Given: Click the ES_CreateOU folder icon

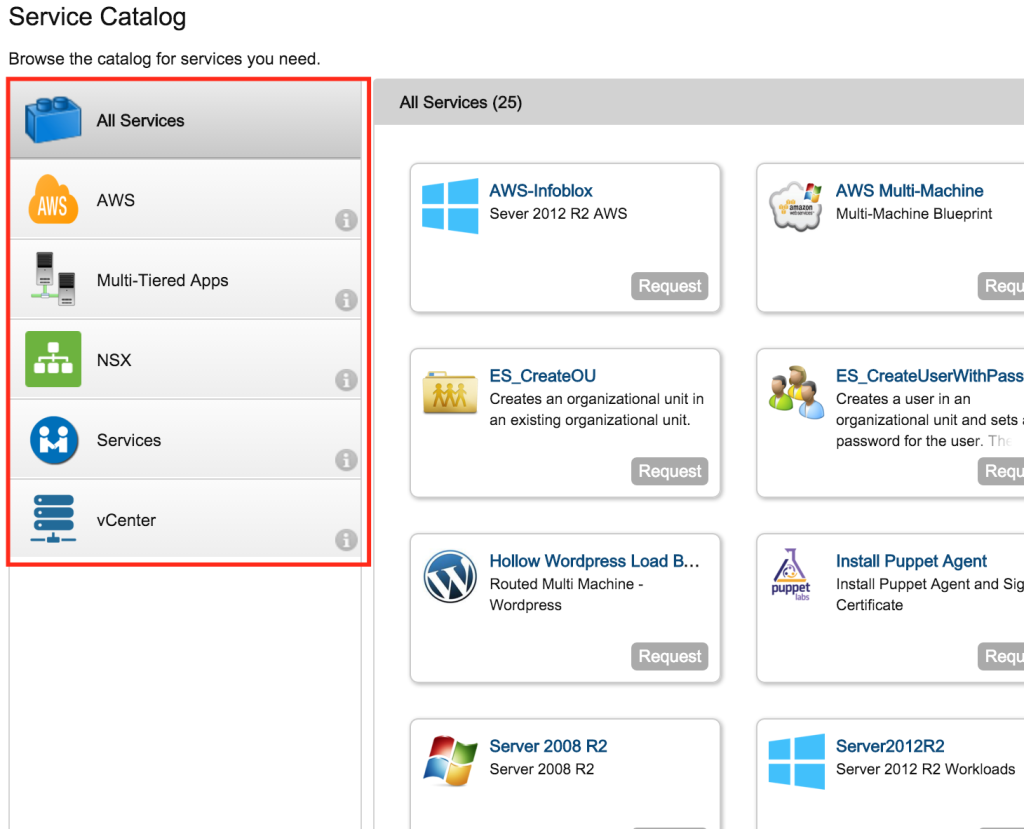Looking at the screenshot, I should (450, 392).
